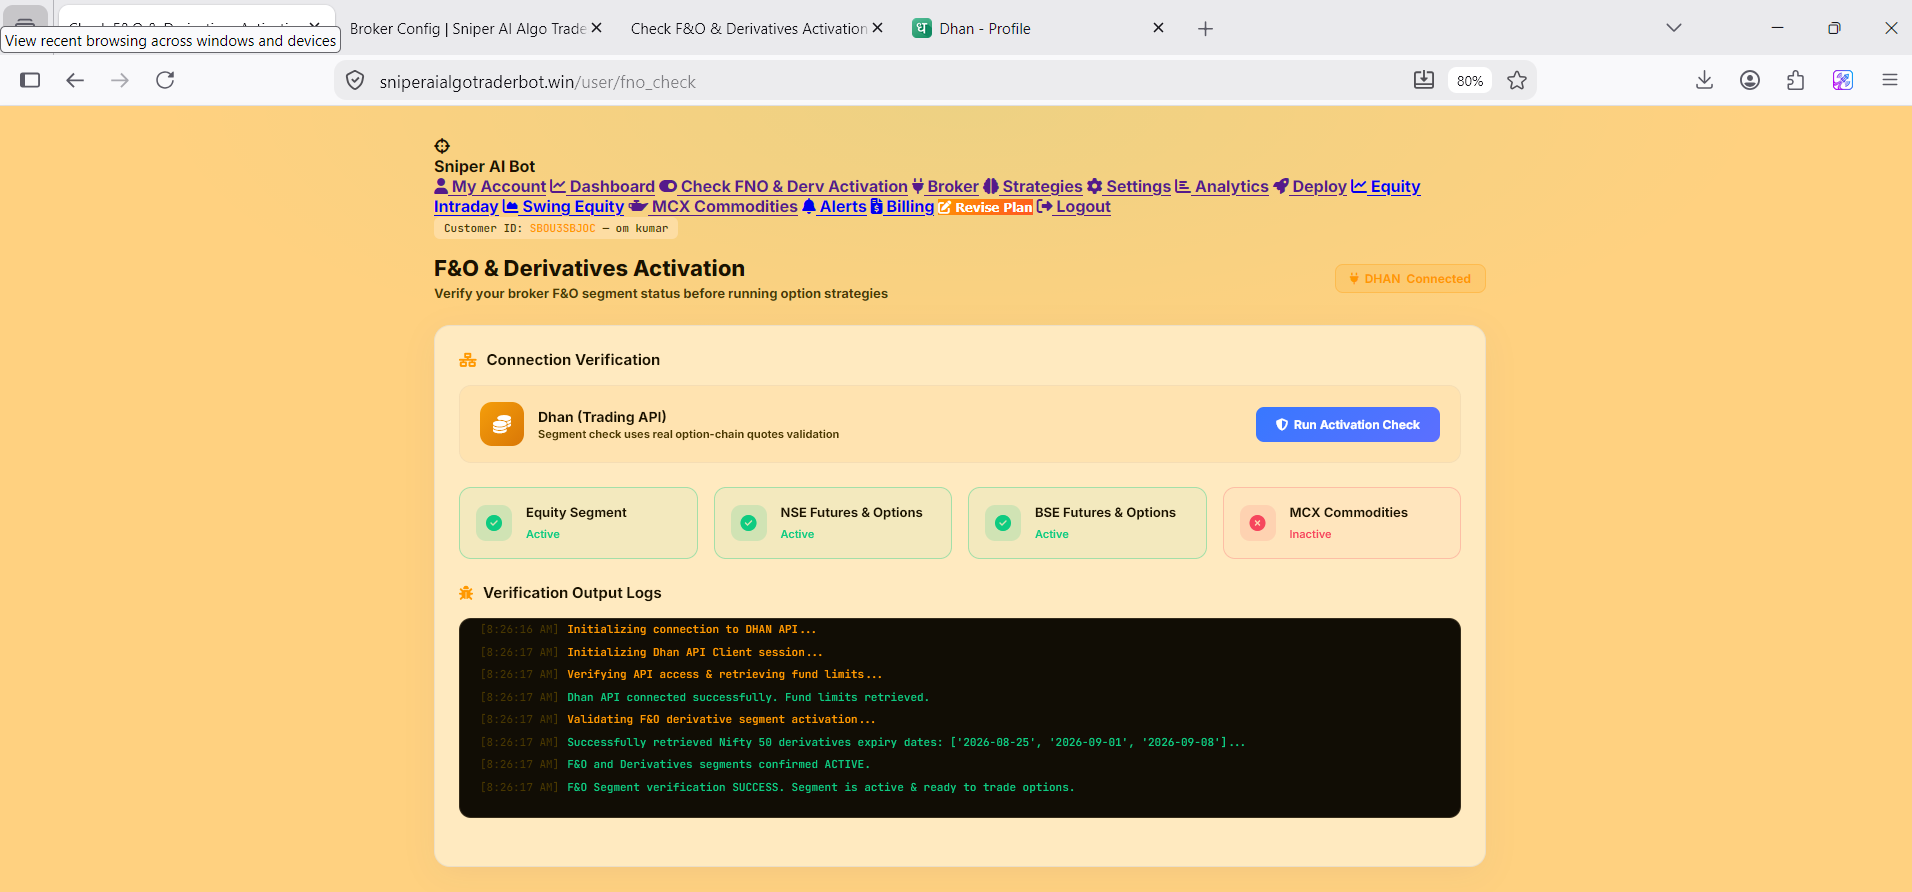Select the Equity Segment status card
The width and height of the screenshot is (1912, 892).
pyautogui.click(x=578, y=523)
